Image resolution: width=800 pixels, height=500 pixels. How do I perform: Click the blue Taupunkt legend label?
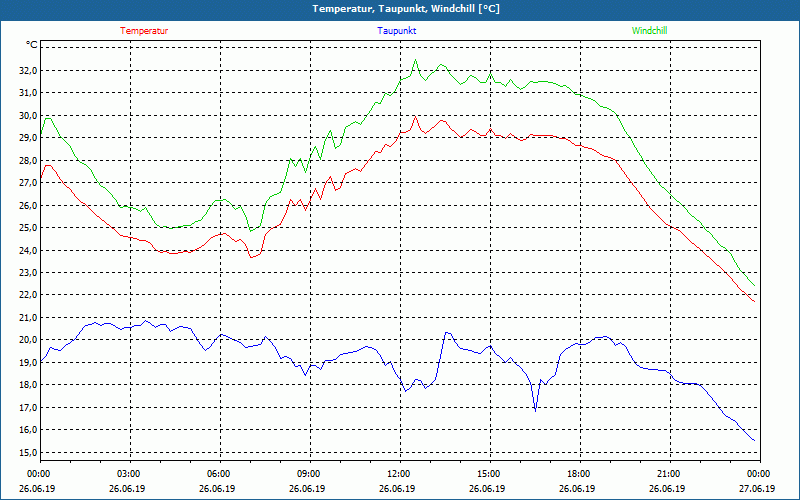396,31
